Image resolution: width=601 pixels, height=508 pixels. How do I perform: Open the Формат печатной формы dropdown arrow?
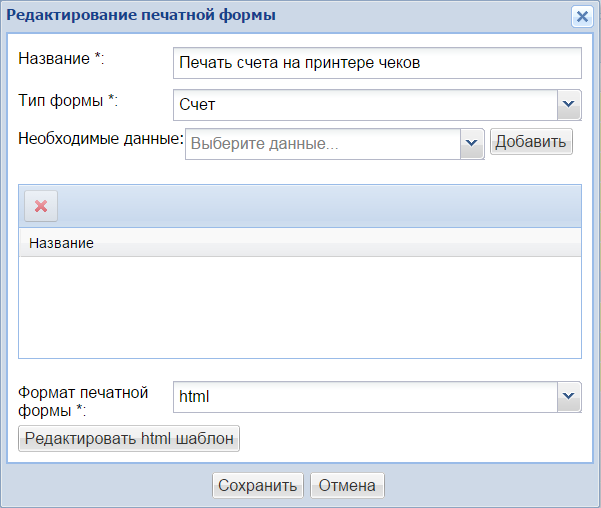pos(569,396)
